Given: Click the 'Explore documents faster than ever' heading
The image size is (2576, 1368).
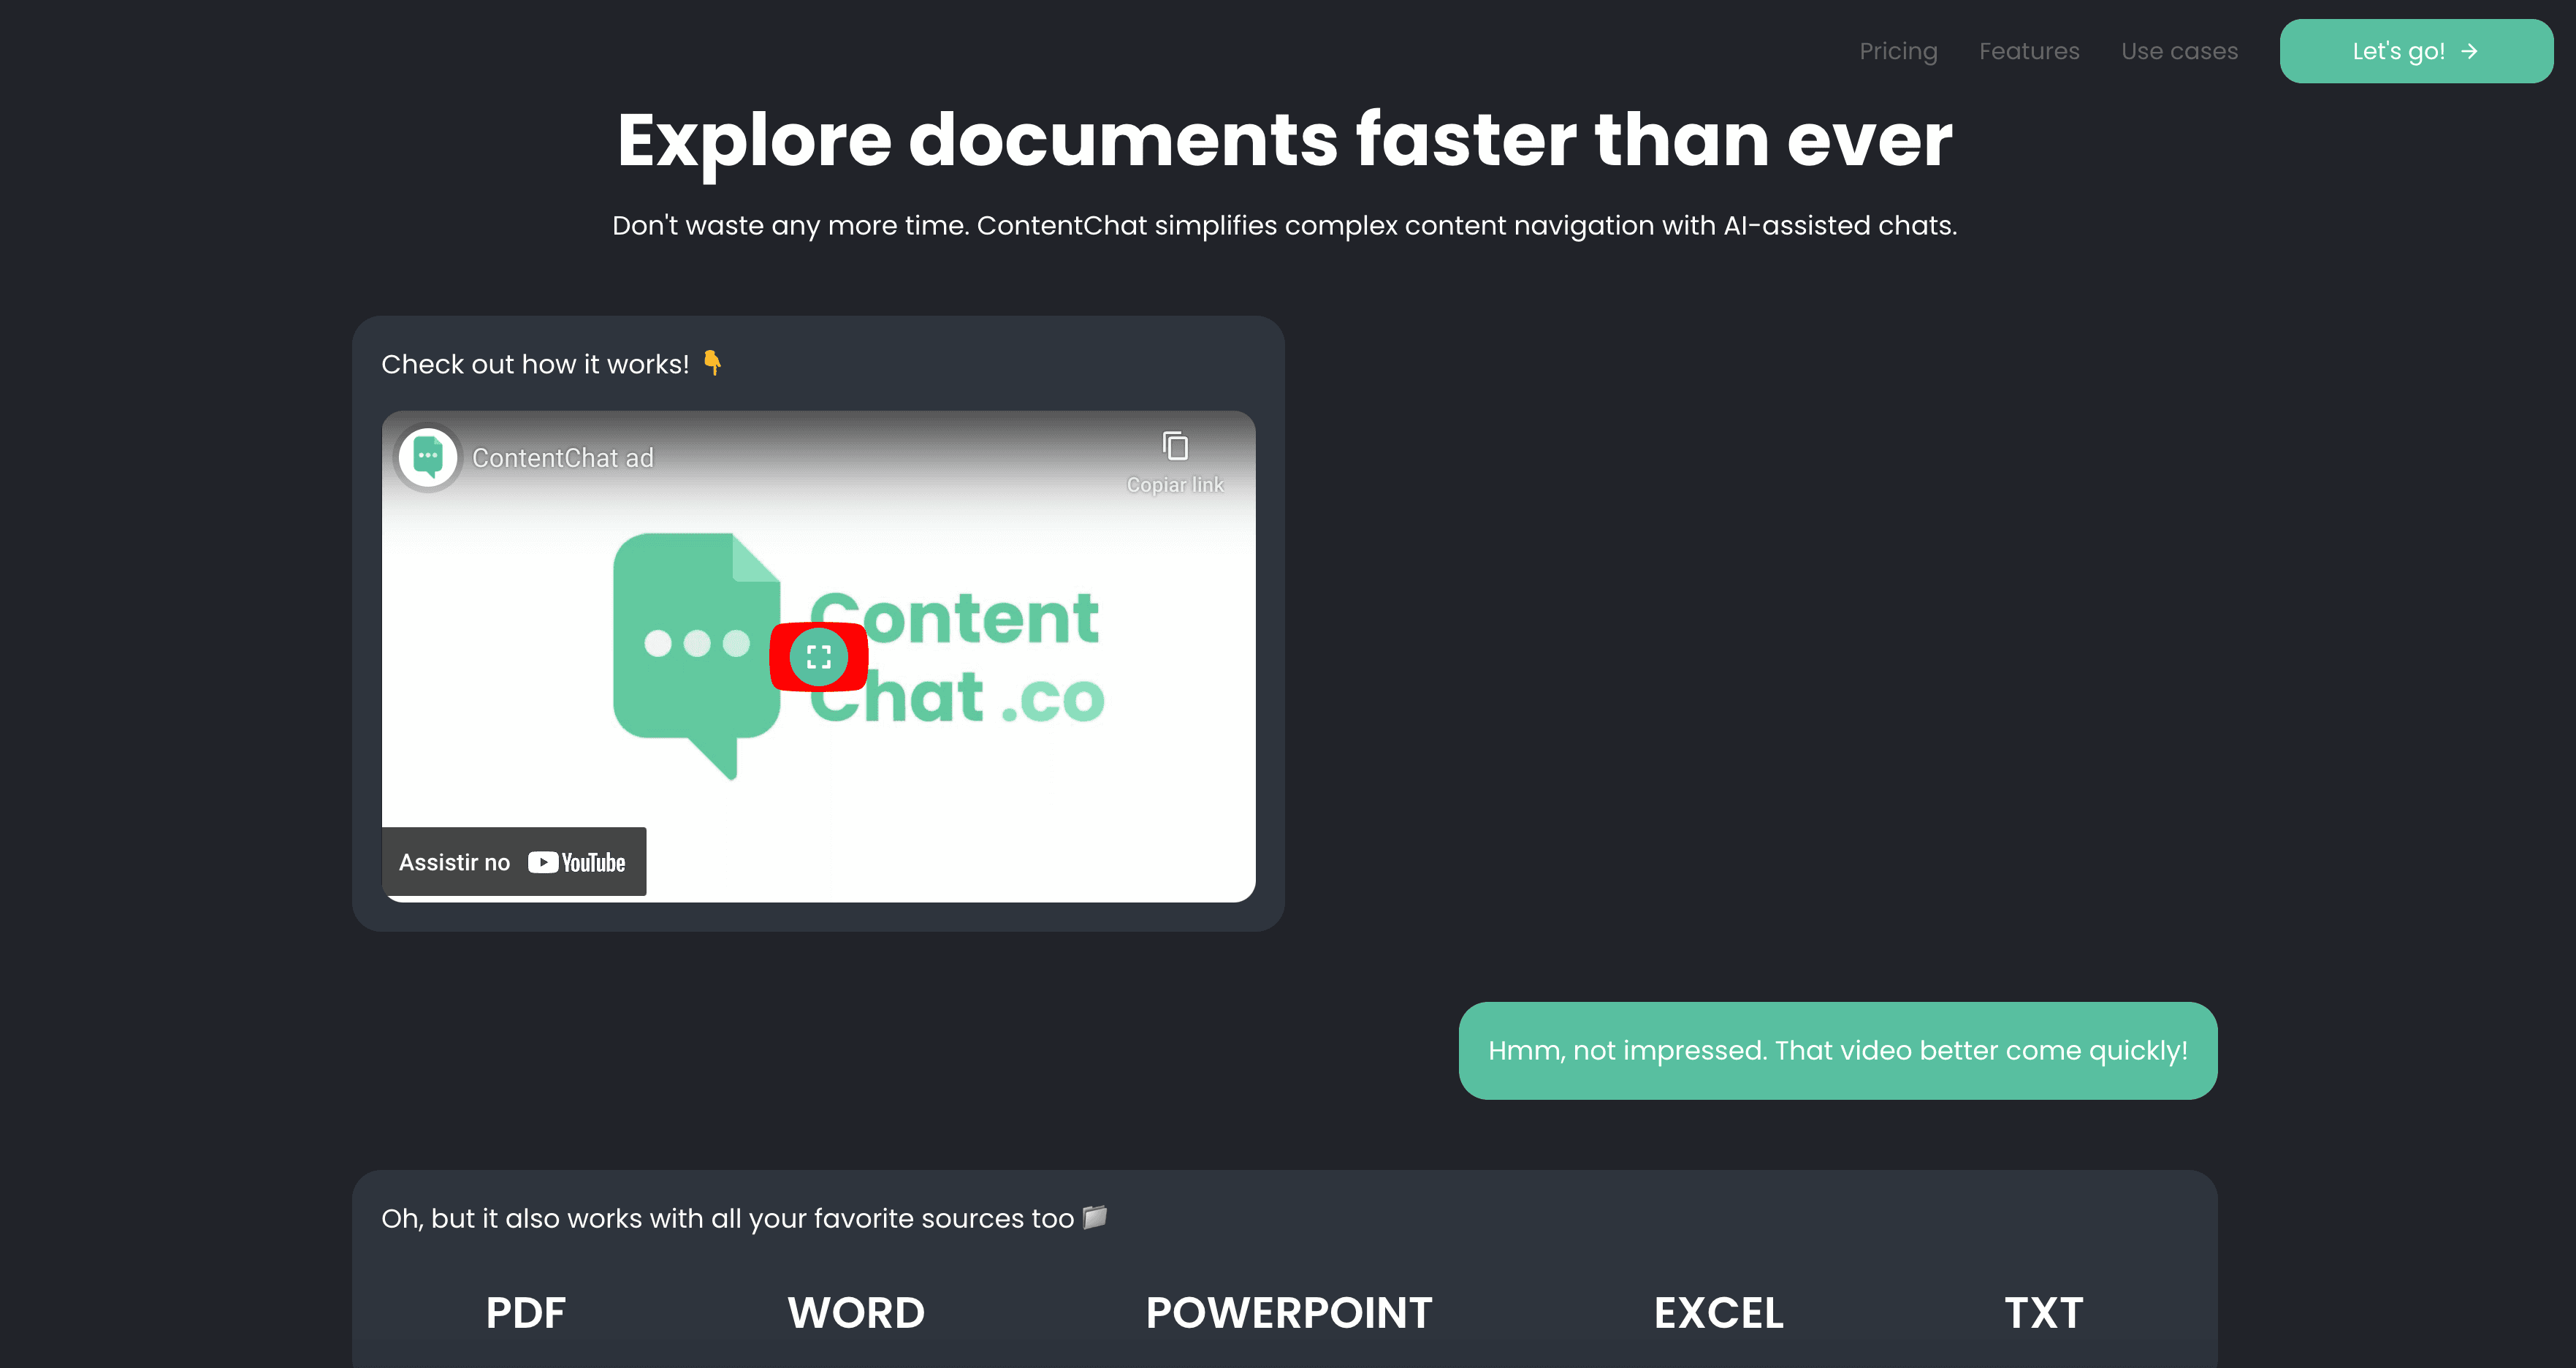Looking at the screenshot, I should pyautogui.click(x=1285, y=140).
